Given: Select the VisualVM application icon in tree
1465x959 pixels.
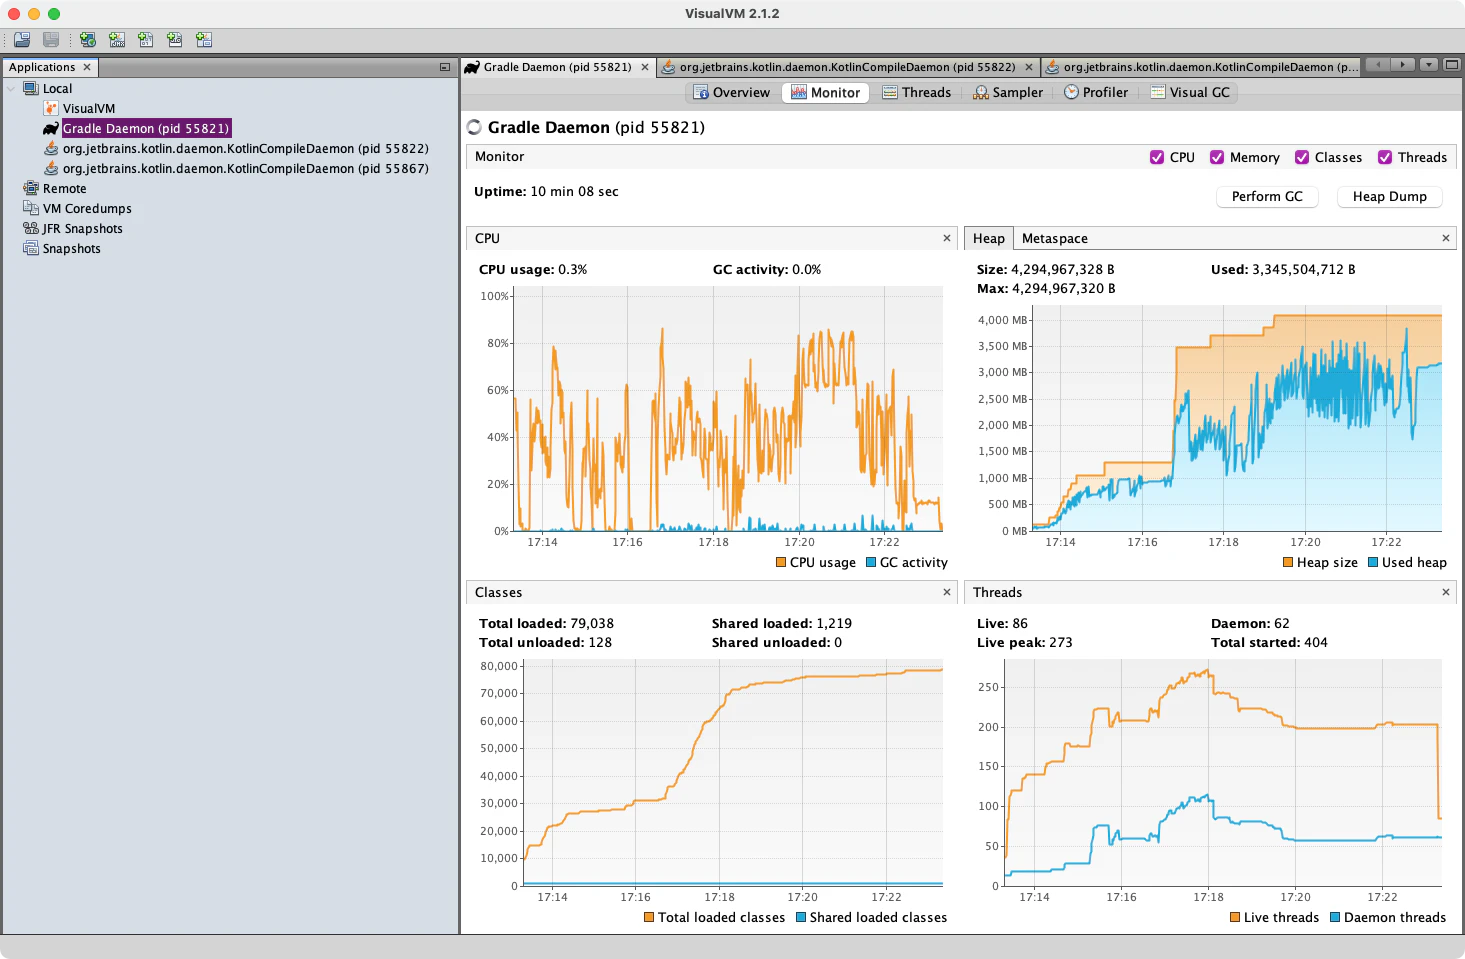Looking at the screenshot, I should [x=51, y=108].
